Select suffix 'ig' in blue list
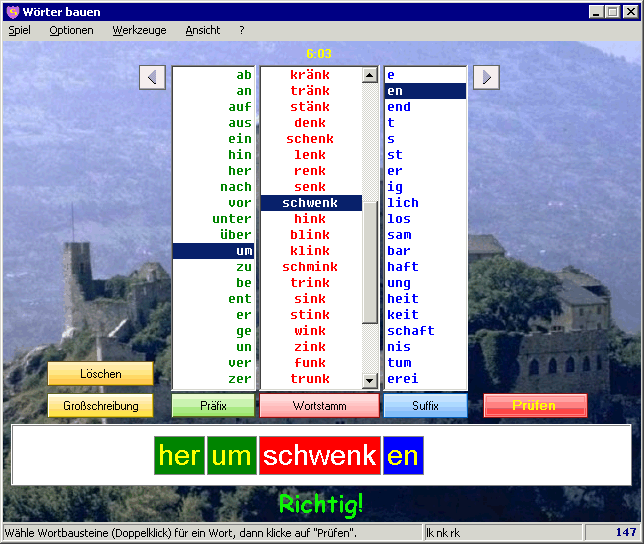The height and width of the screenshot is (544, 644). (426, 187)
